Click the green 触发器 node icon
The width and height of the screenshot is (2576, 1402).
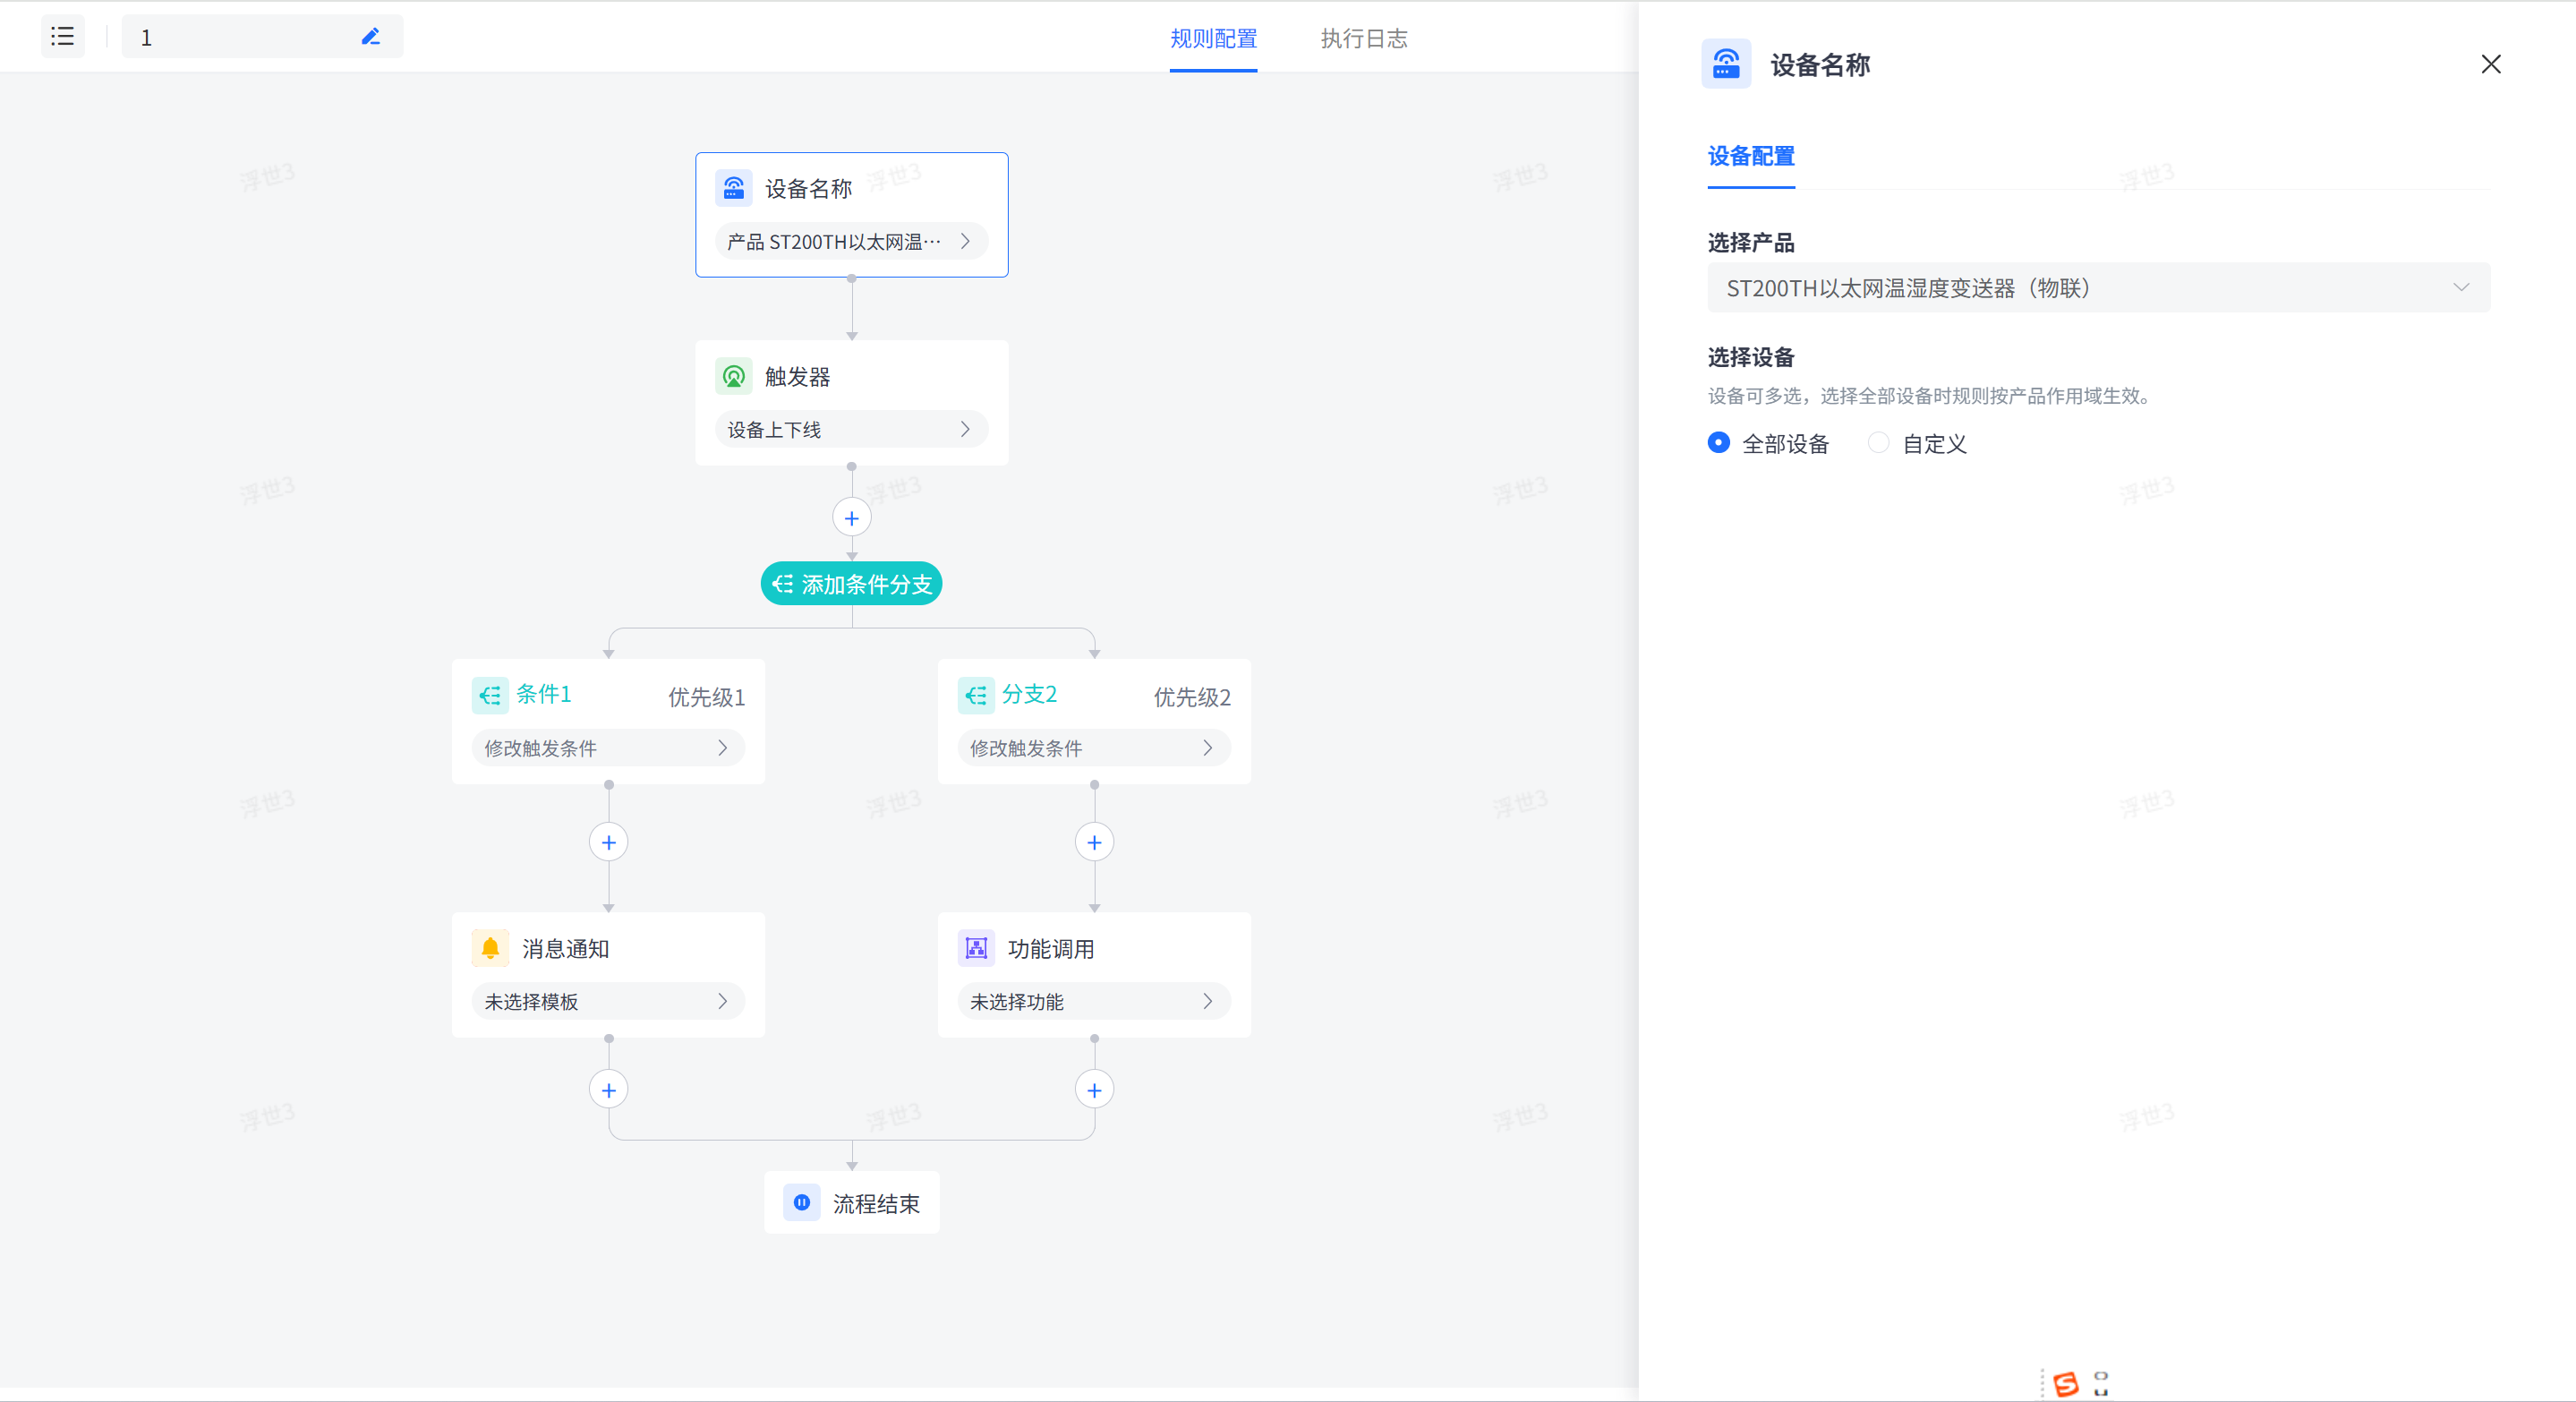coord(733,376)
